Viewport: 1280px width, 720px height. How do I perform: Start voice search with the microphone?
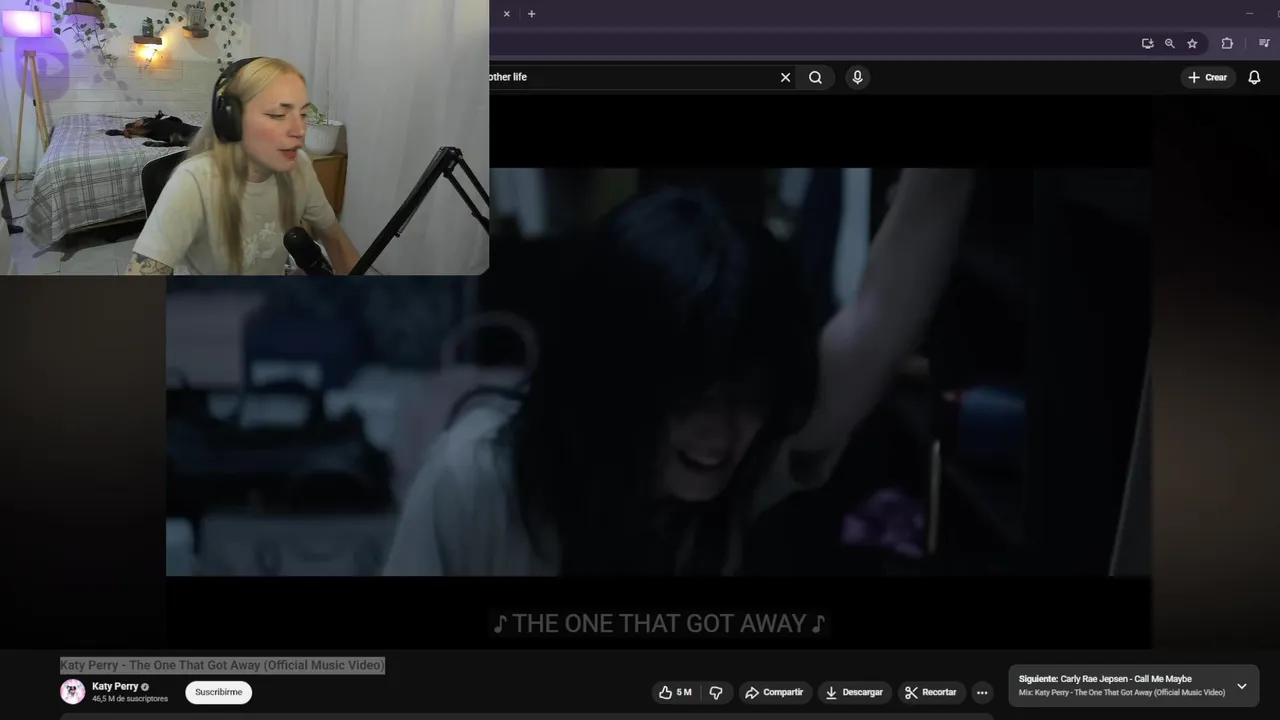pos(857,77)
